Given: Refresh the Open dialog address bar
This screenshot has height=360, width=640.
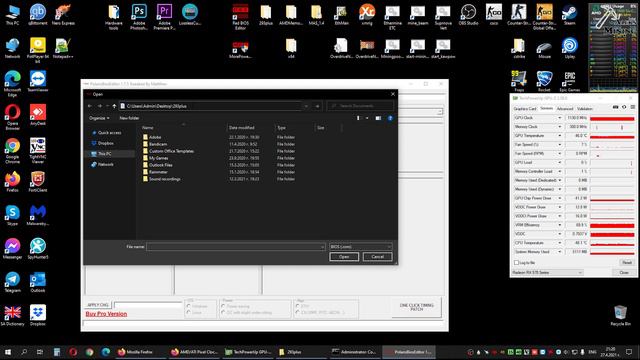Looking at the screenshot, I should [317, 106].
